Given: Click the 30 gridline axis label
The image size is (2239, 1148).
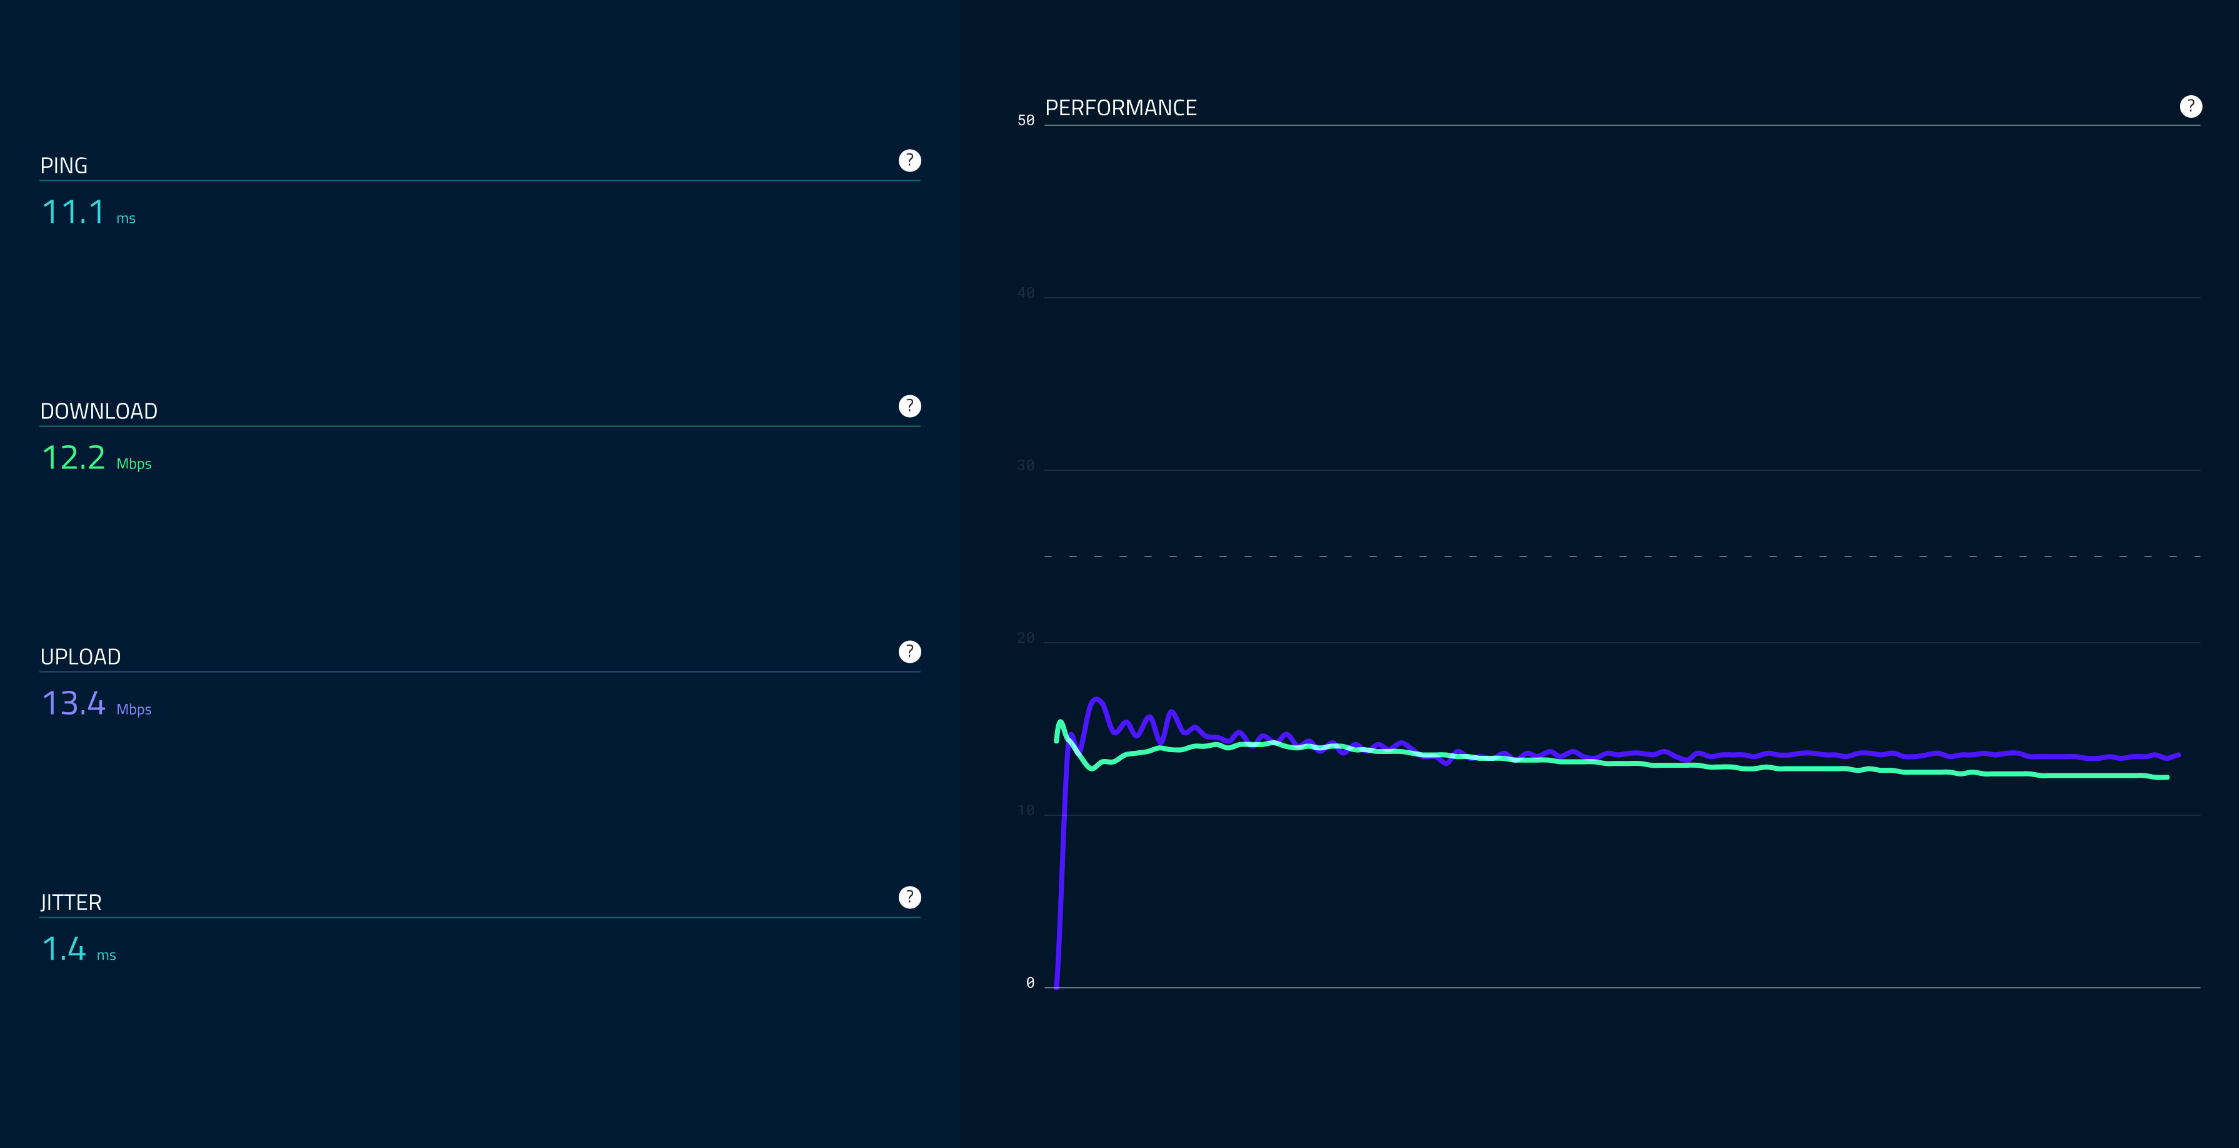Looking at the screenshot, I should point(1026,465).
